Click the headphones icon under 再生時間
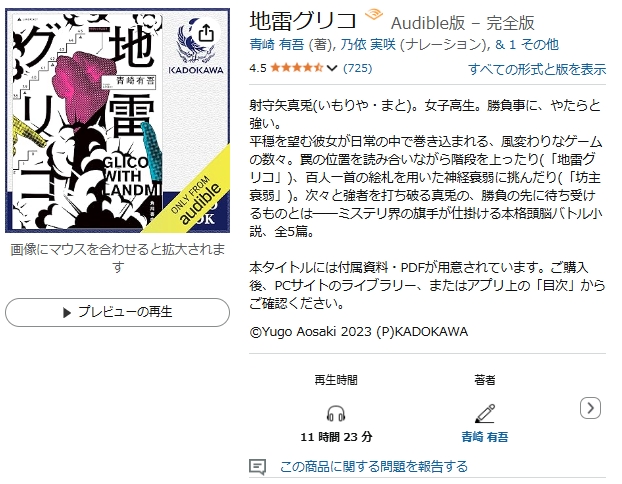This screenshot has height=484, width=622. tap(336, 414)
